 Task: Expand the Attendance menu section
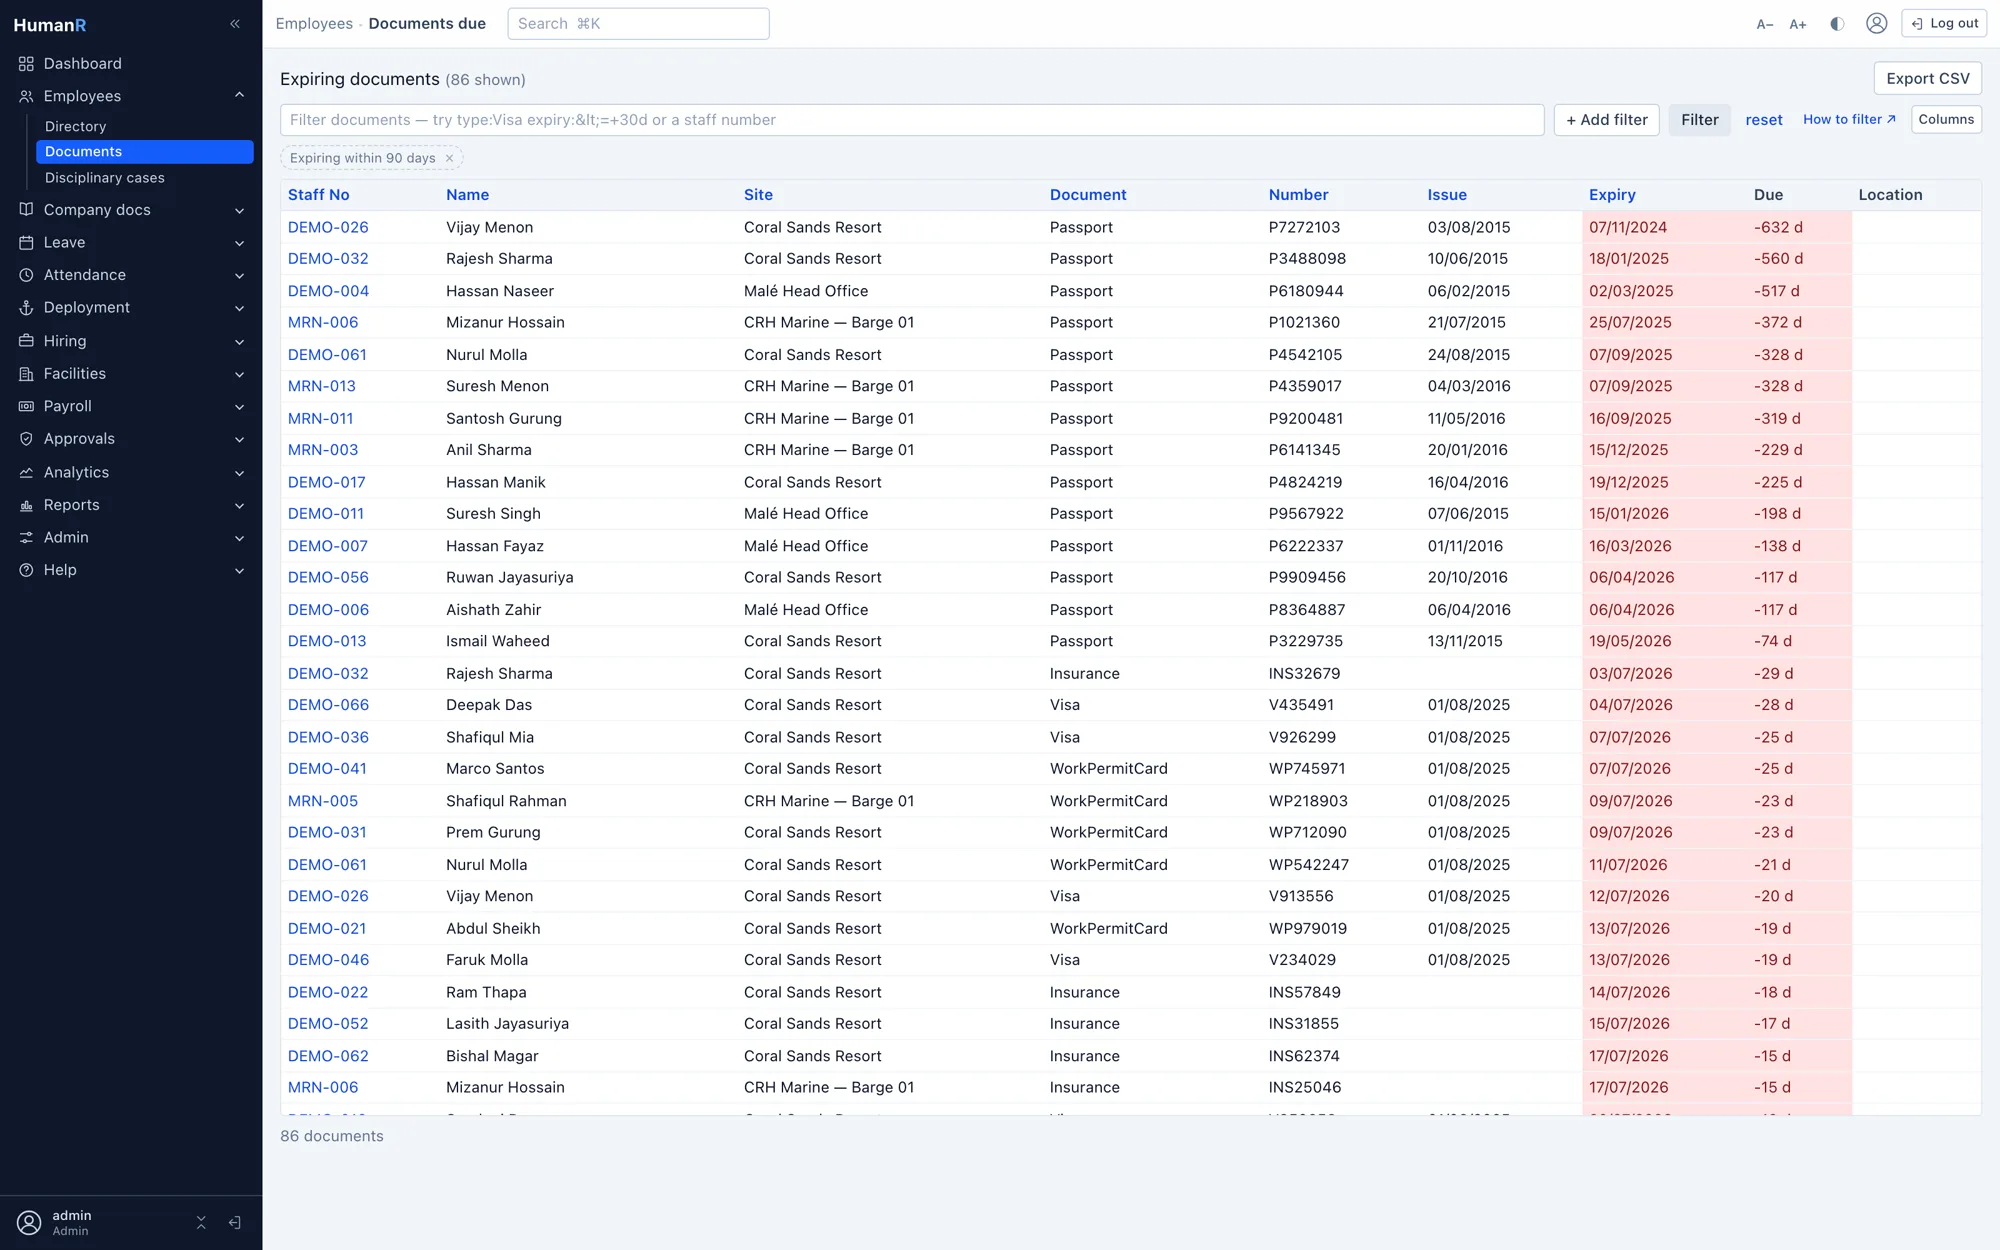(239, 275)
